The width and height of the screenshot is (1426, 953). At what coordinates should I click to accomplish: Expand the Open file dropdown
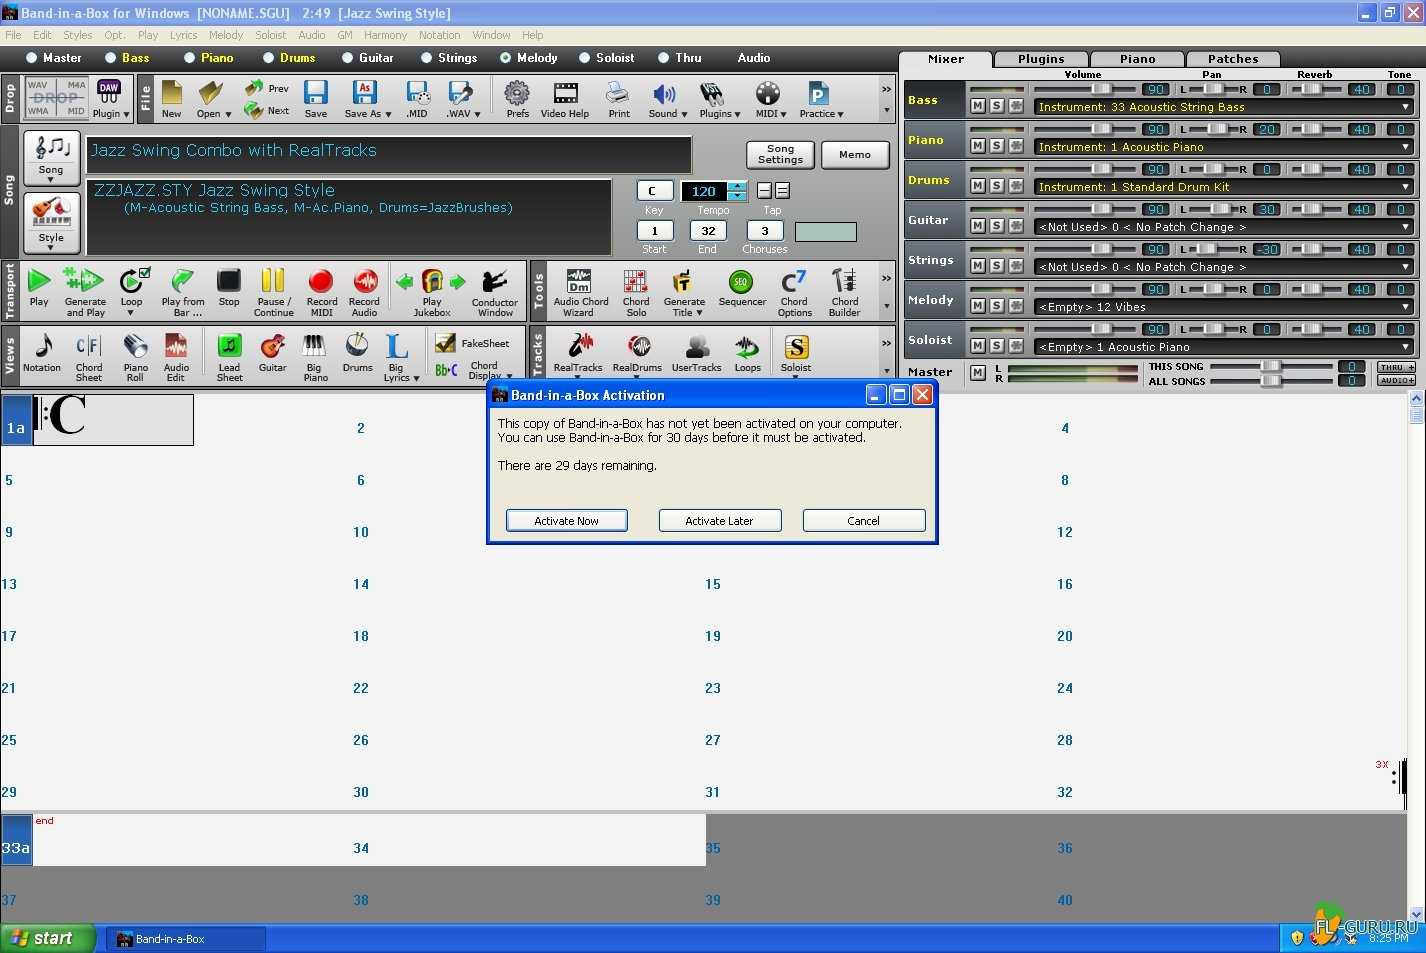(228, 114)
